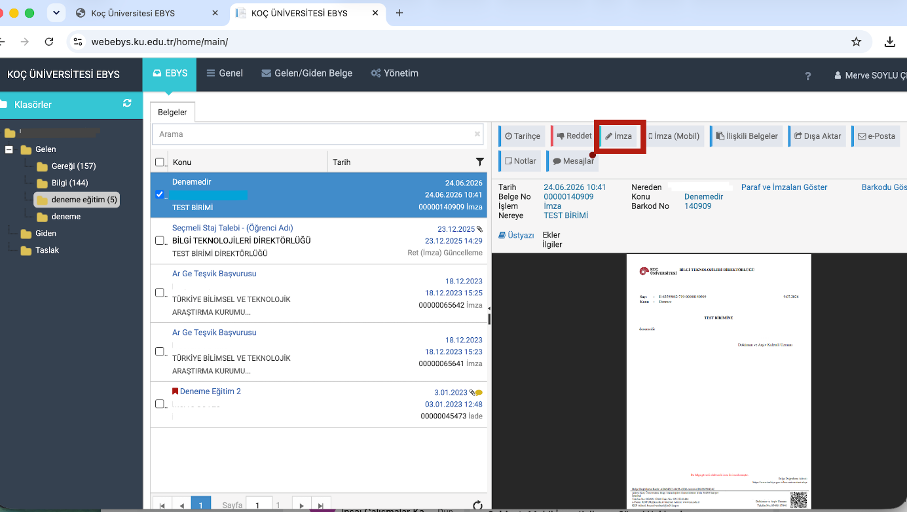Go to next page of list

point(301,505)
